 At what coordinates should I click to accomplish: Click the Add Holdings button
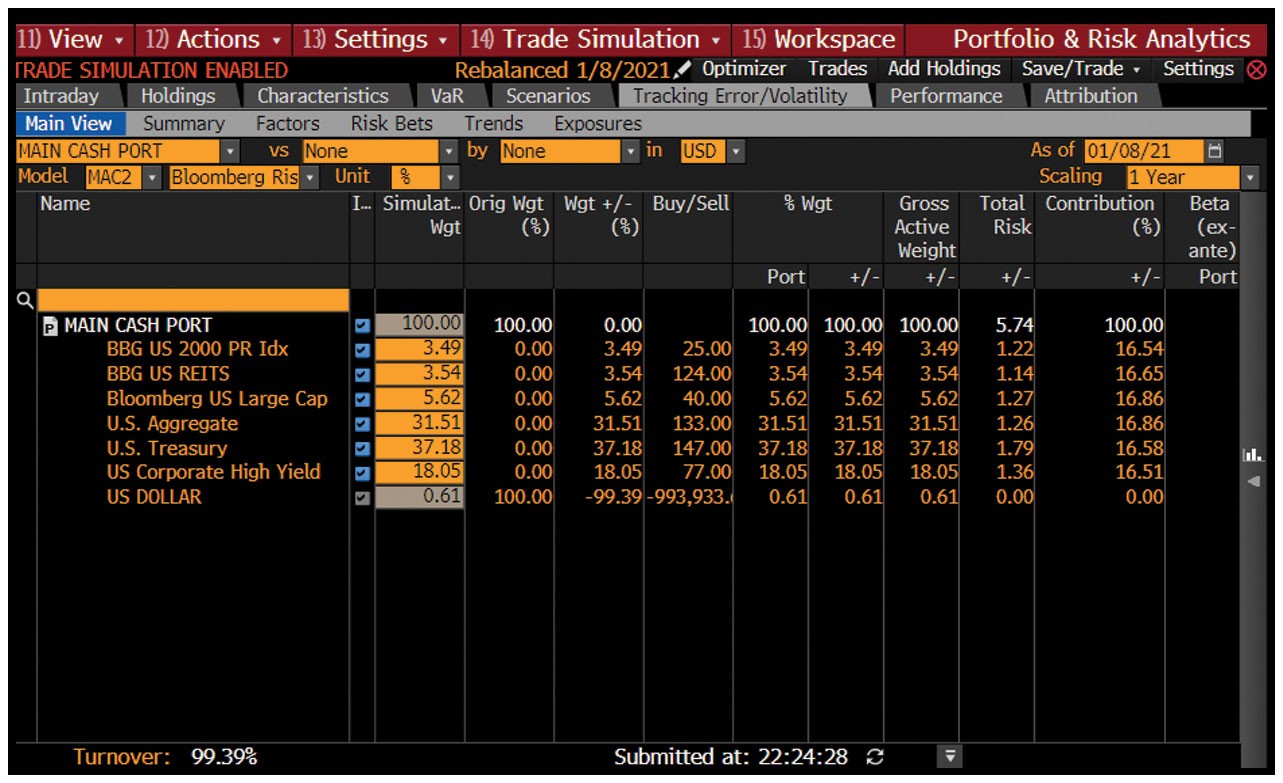coord(943,69)
